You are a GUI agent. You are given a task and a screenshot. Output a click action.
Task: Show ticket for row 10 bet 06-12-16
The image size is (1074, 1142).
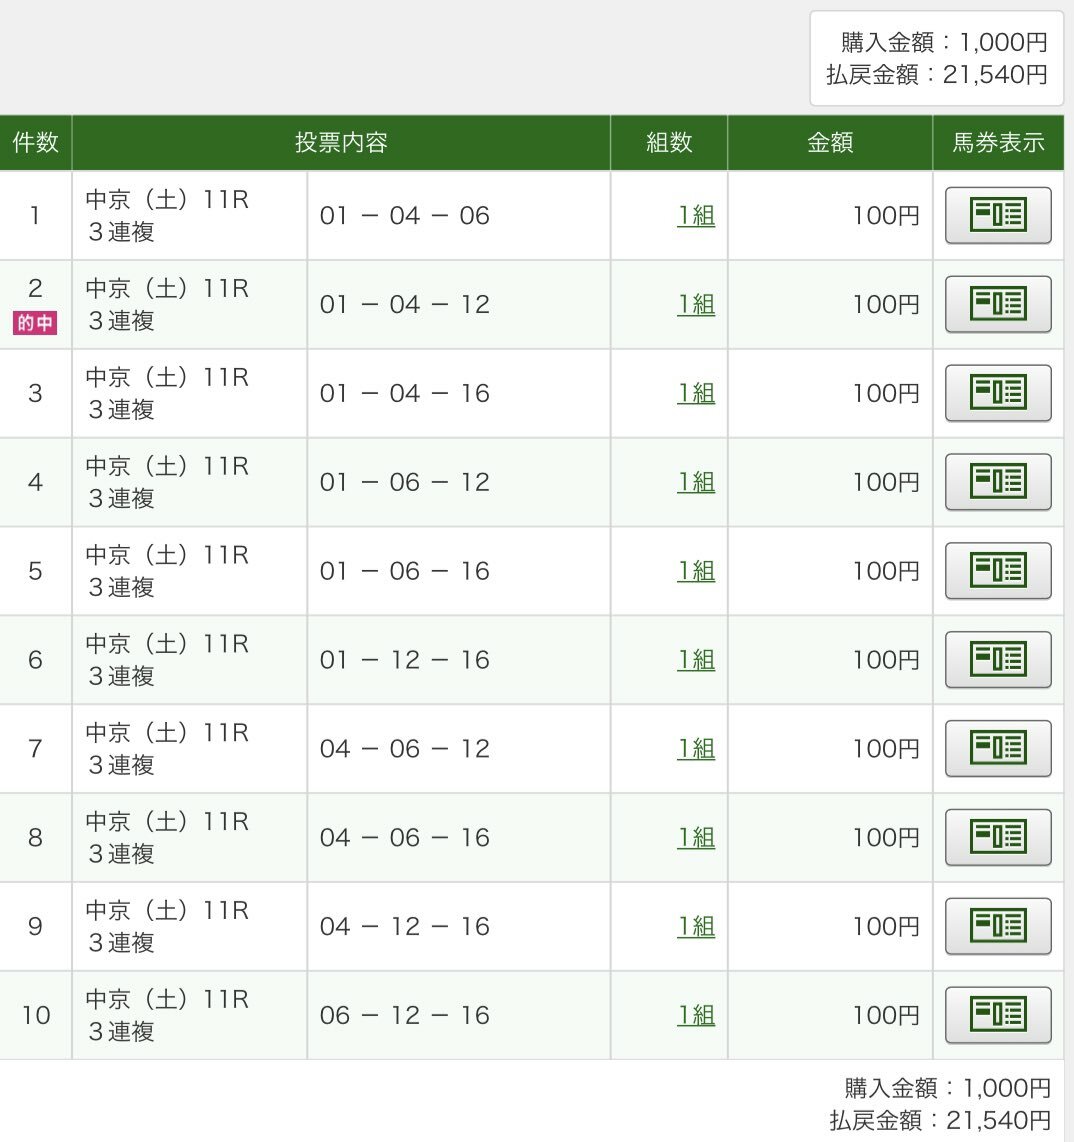pyautogui.click(x=998, y=1015)
